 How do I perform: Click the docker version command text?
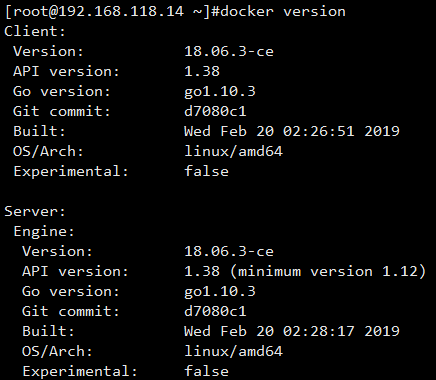[x=283, y=12]
